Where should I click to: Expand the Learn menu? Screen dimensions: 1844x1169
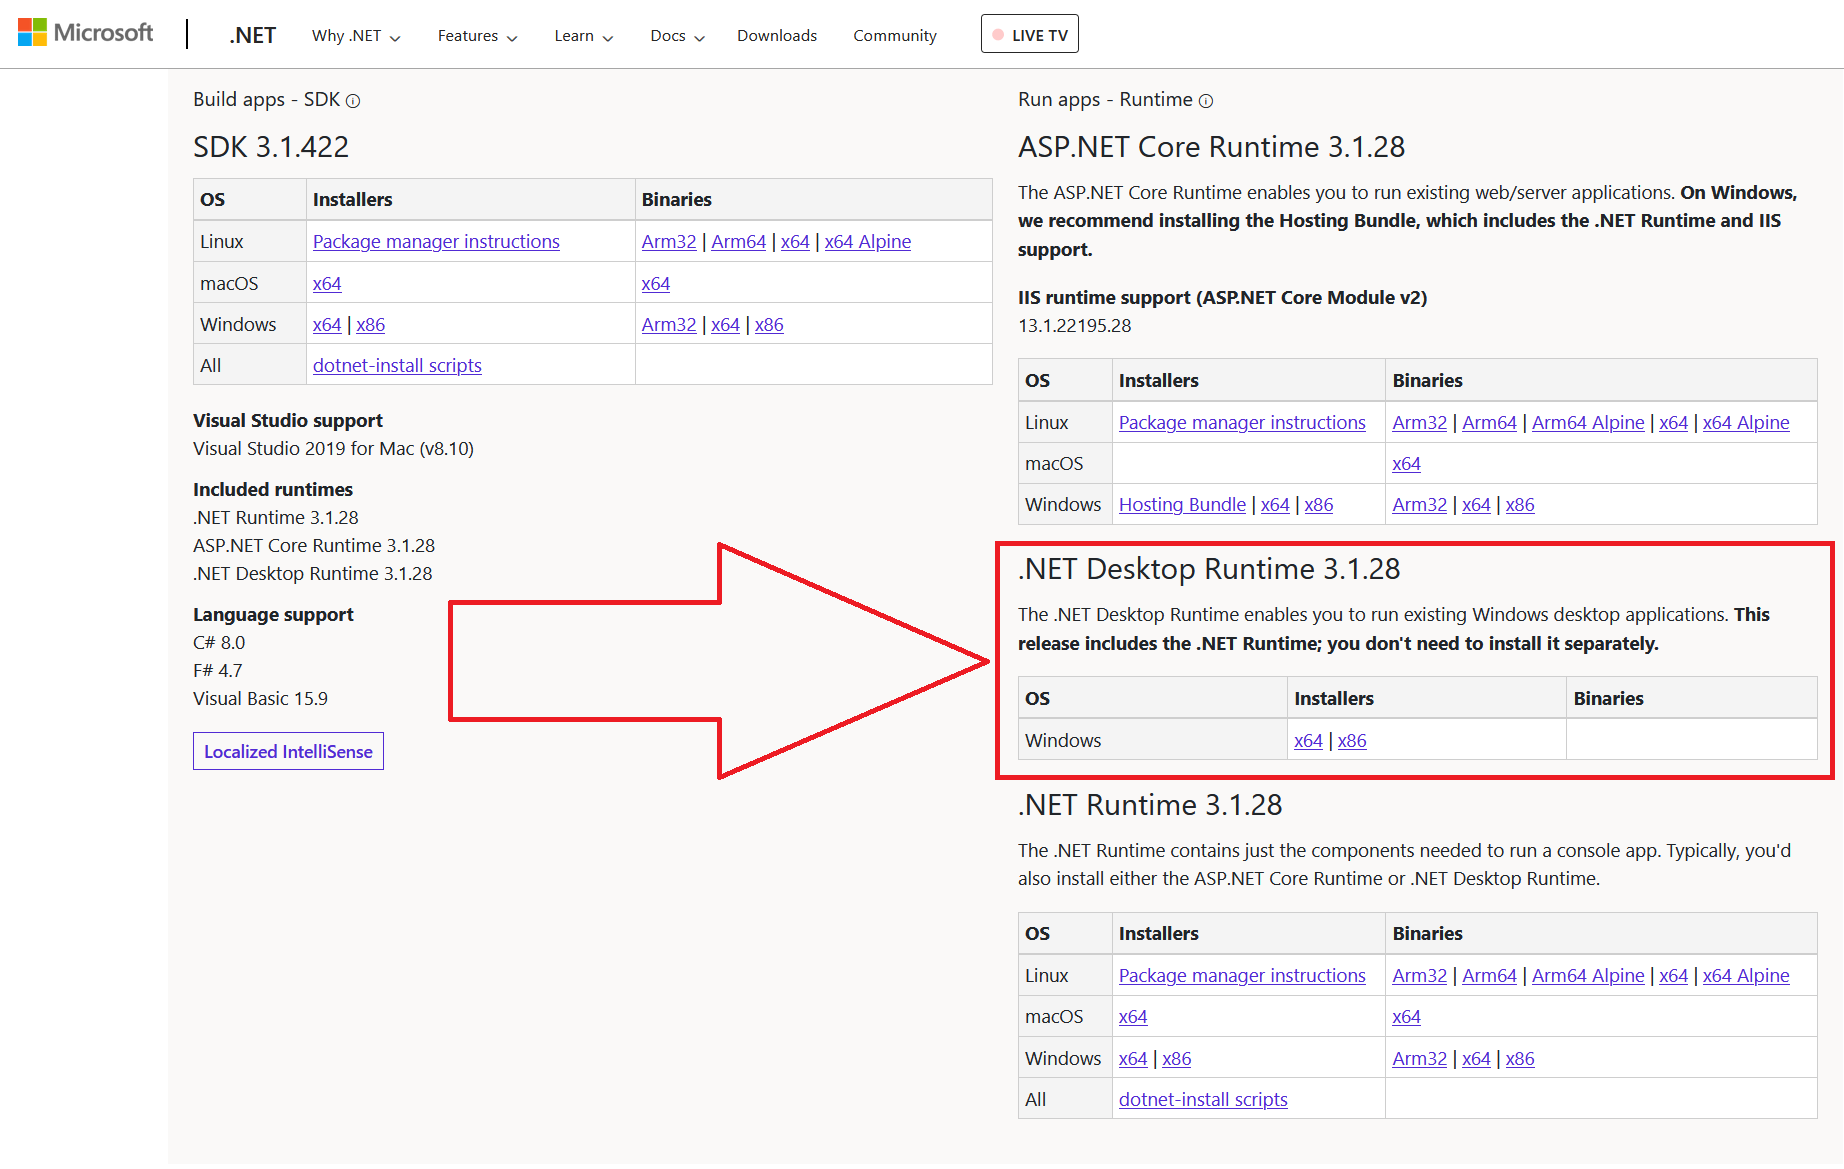[583, 36]
